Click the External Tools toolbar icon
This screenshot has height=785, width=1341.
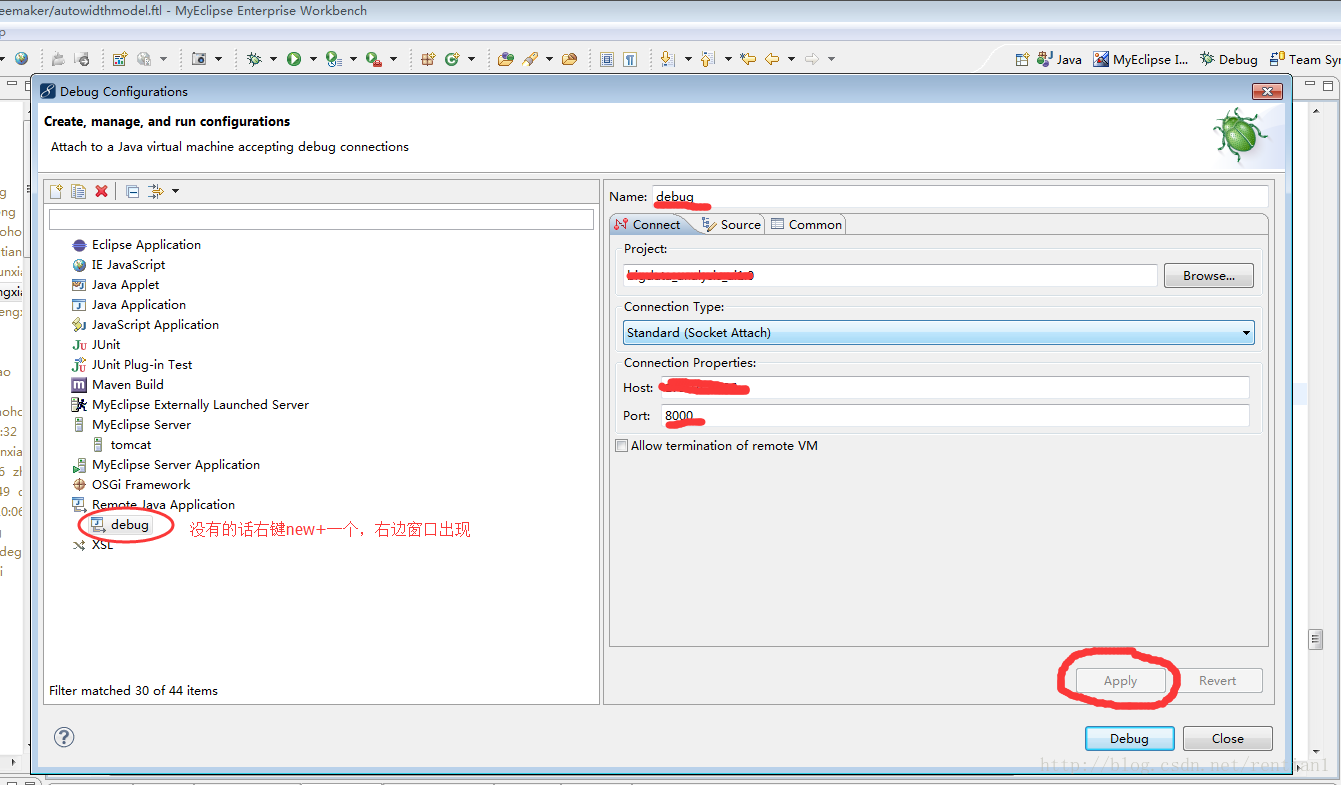click(373, 59)
